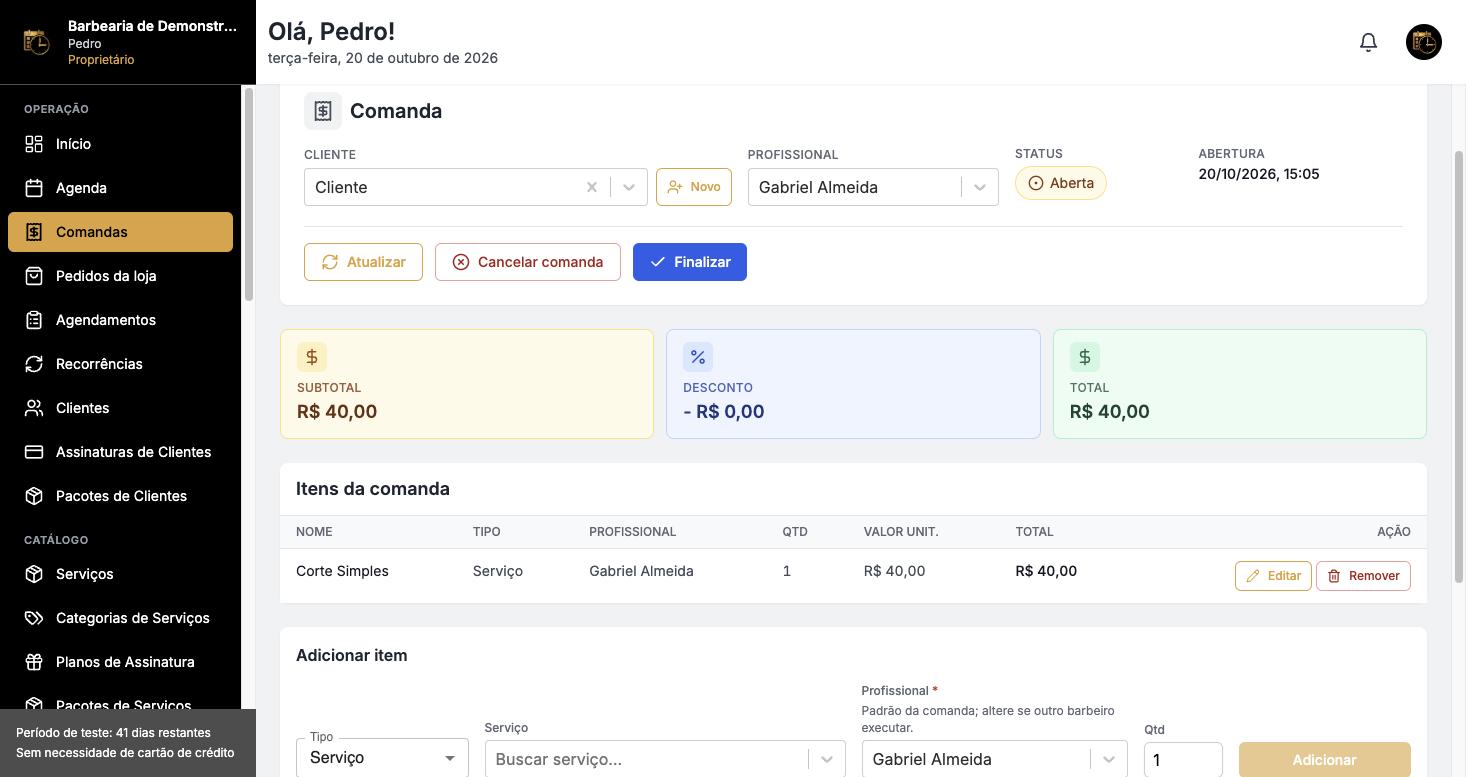Screen dimensions: 1466x777
Task: Click the Pedidos da loja bag icon
Action: [x=34, y=276]
